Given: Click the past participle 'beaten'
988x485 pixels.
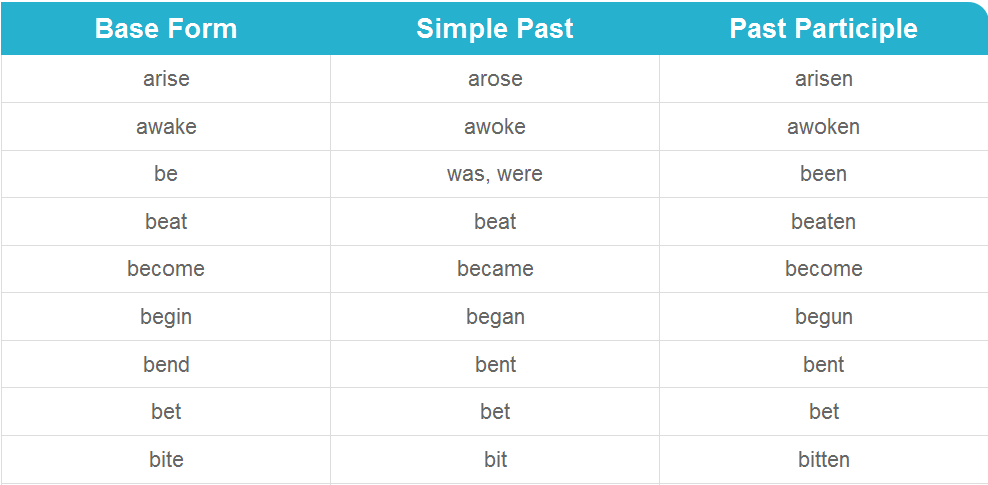Looking at the screenshot, I should [x=824, y=222].
